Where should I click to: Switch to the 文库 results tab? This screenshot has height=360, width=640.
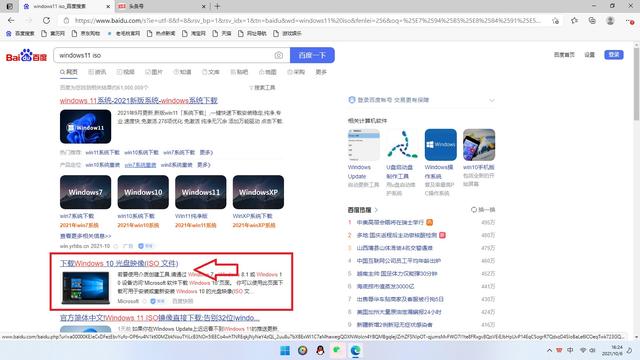click(x=211, y=72)
